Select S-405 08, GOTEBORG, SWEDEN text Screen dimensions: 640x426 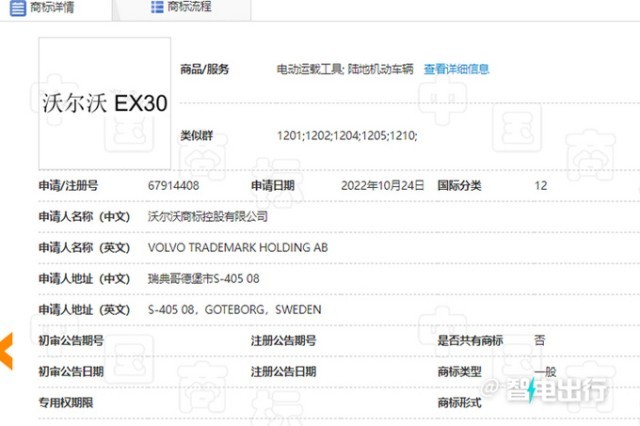[x=235, y=310]
